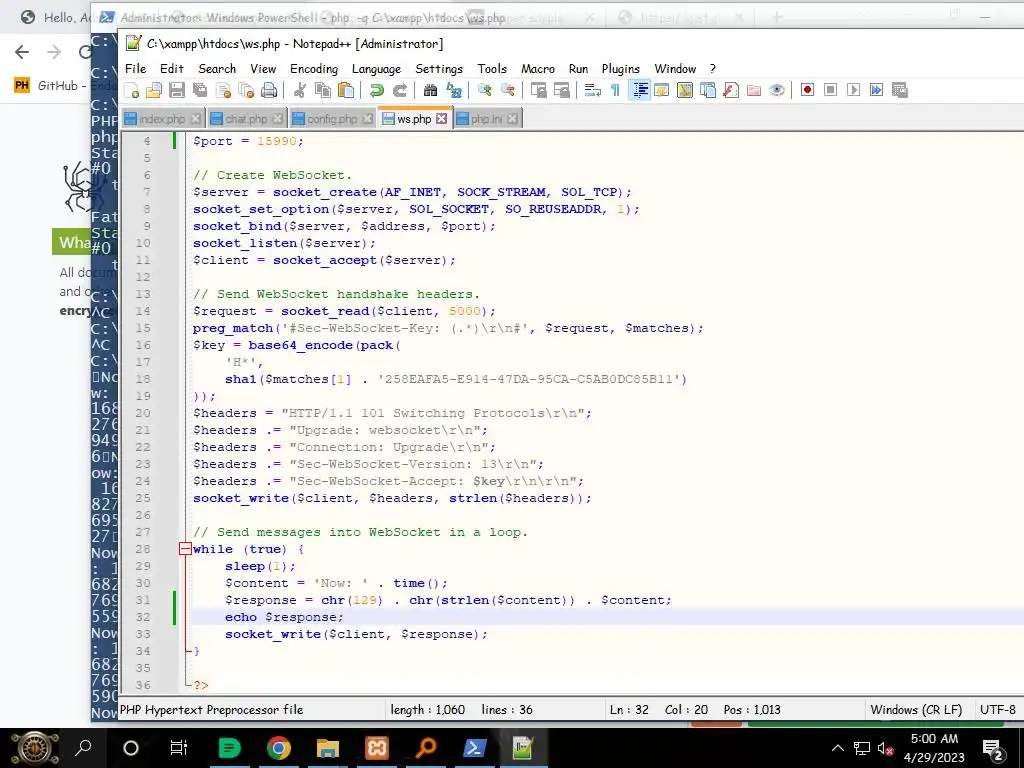
Task: Toggle the Indent Guide button
Action: point(639,90)
